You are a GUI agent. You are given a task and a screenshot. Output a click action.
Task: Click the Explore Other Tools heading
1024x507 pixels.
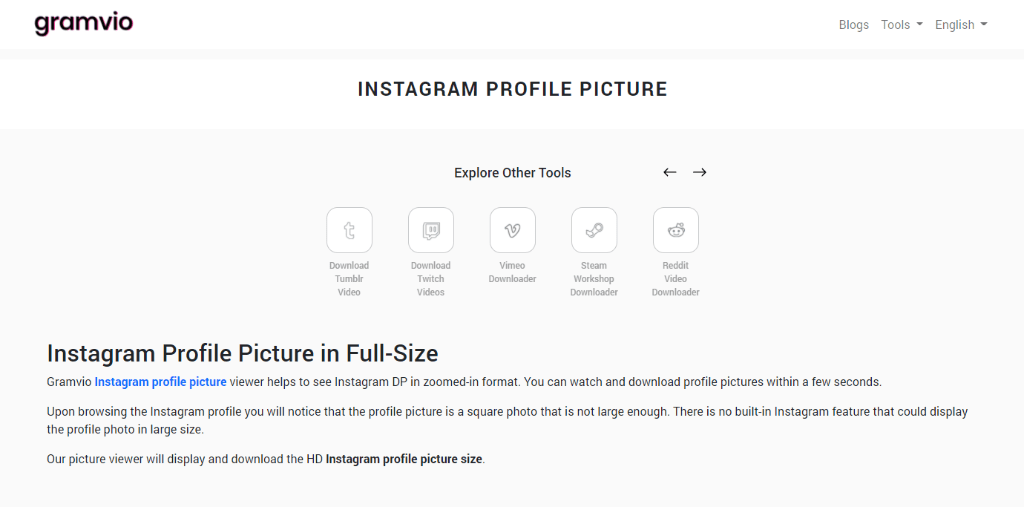click(x=512, y=173)
